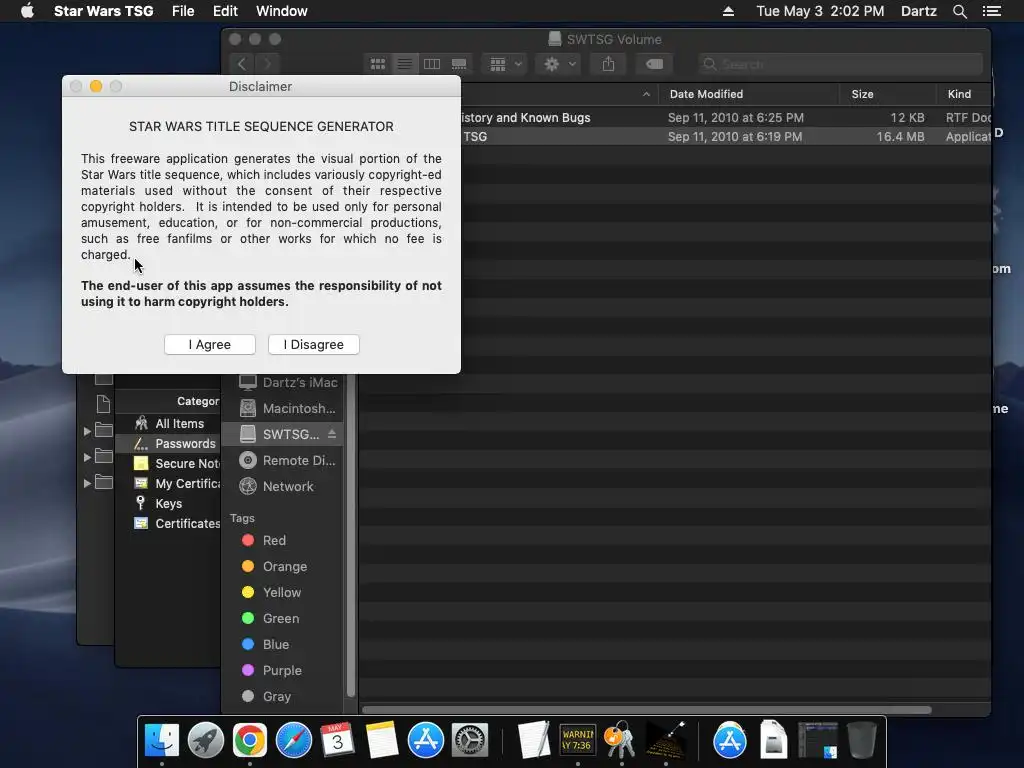Viewport: 1024px width, 768px height.
Task: Select Passwords category in Keychain Access
Action: 168,443
